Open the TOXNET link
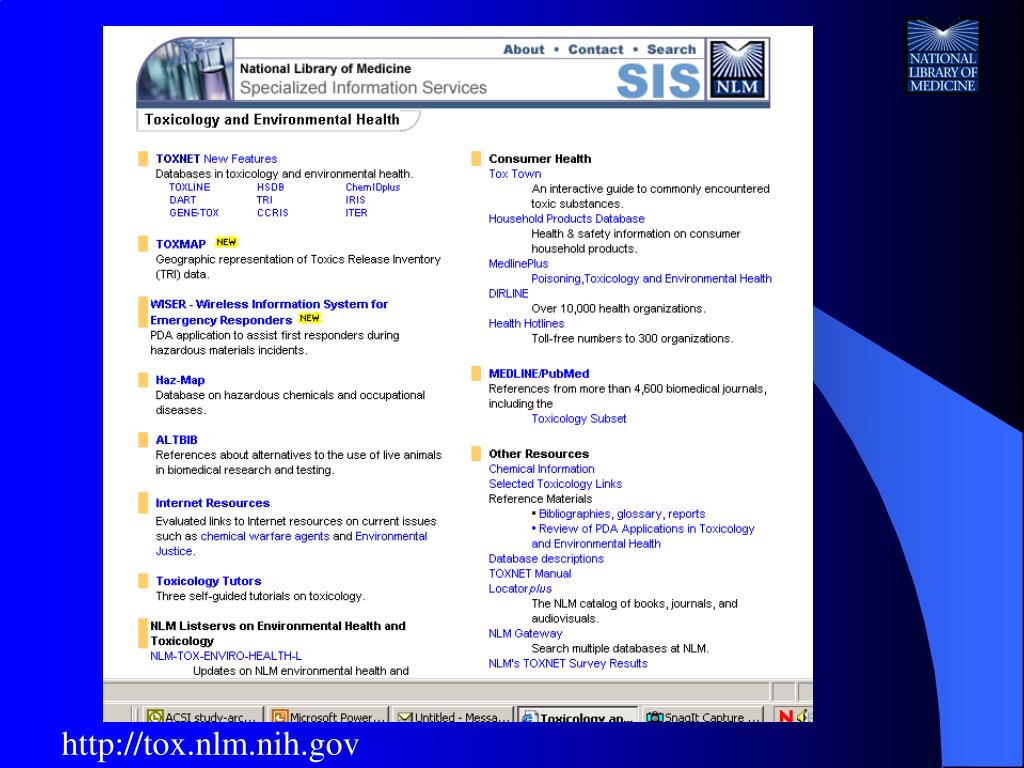 [178, 159]
